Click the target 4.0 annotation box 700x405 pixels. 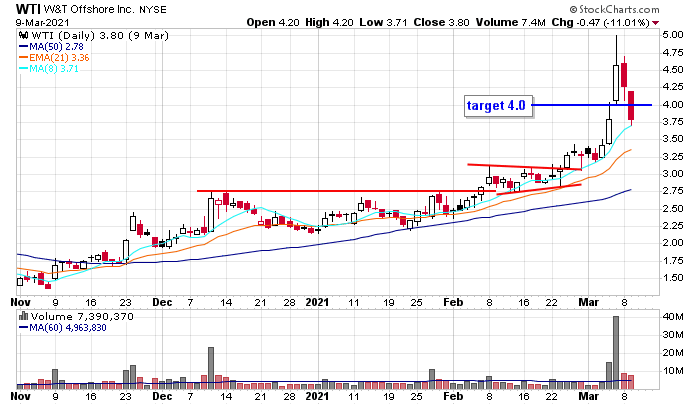pyautogui.click(x=498, y=106)
